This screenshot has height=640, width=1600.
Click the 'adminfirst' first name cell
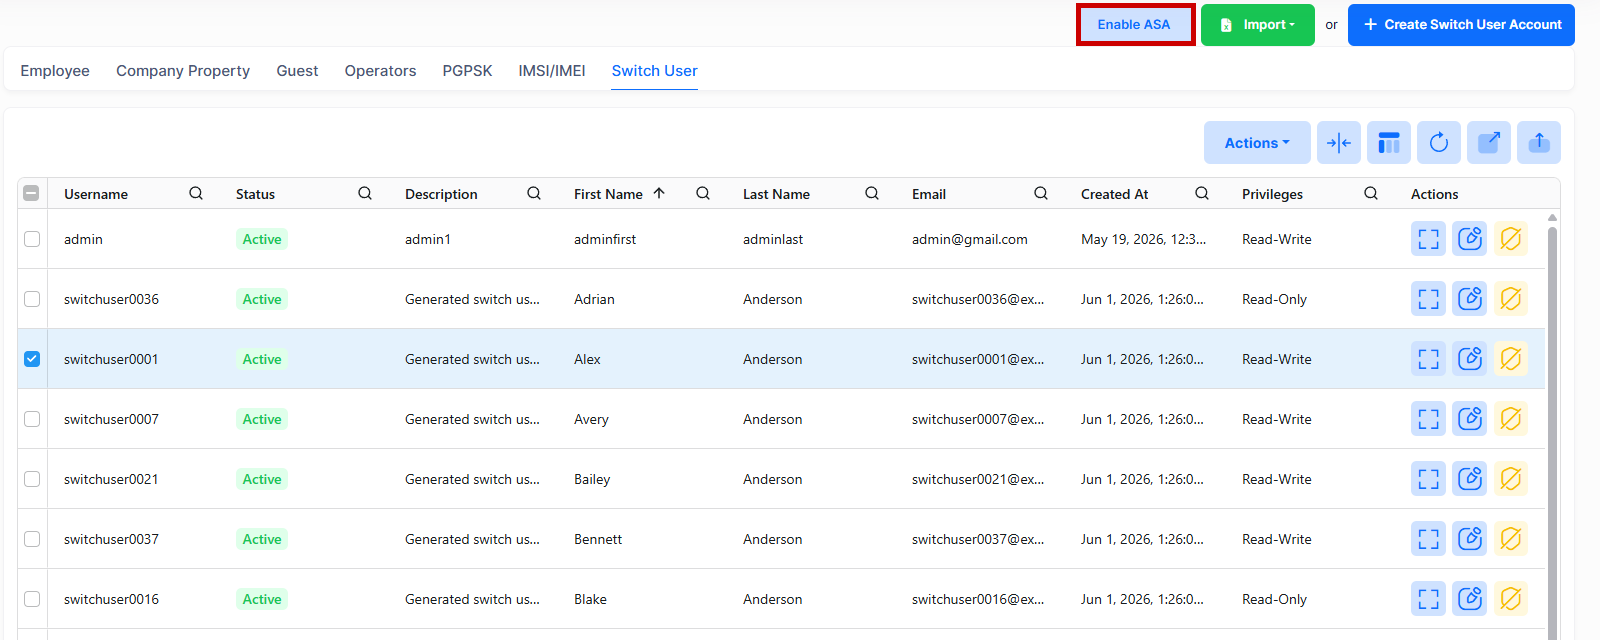[605, 239]
